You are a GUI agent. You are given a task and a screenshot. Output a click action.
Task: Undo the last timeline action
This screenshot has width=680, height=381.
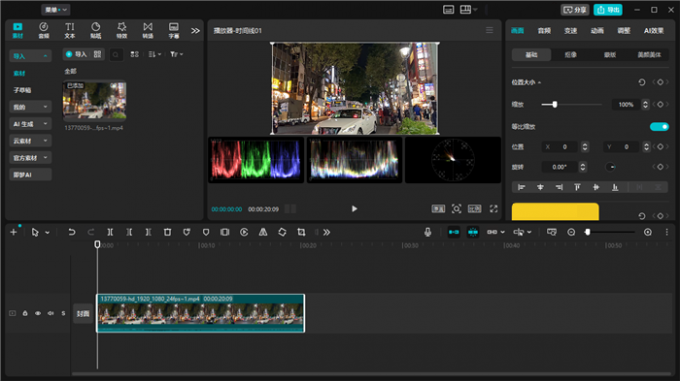point(72,232)
